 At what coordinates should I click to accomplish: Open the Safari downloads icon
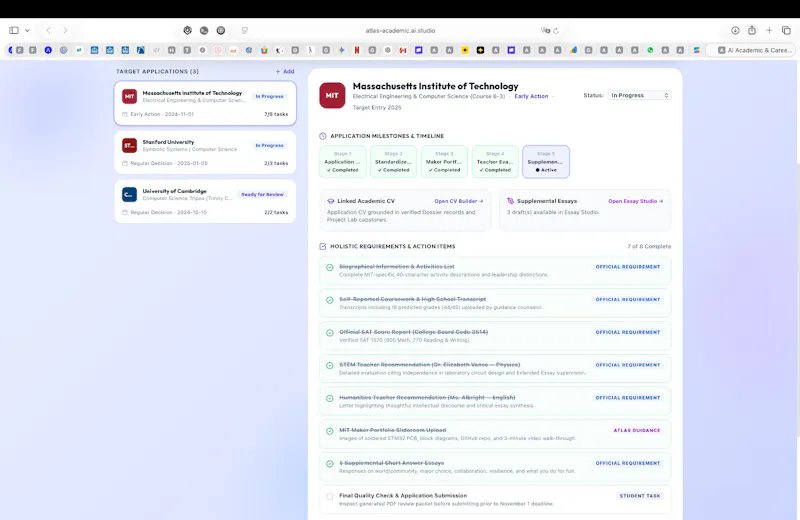click(x=735, y=31)
